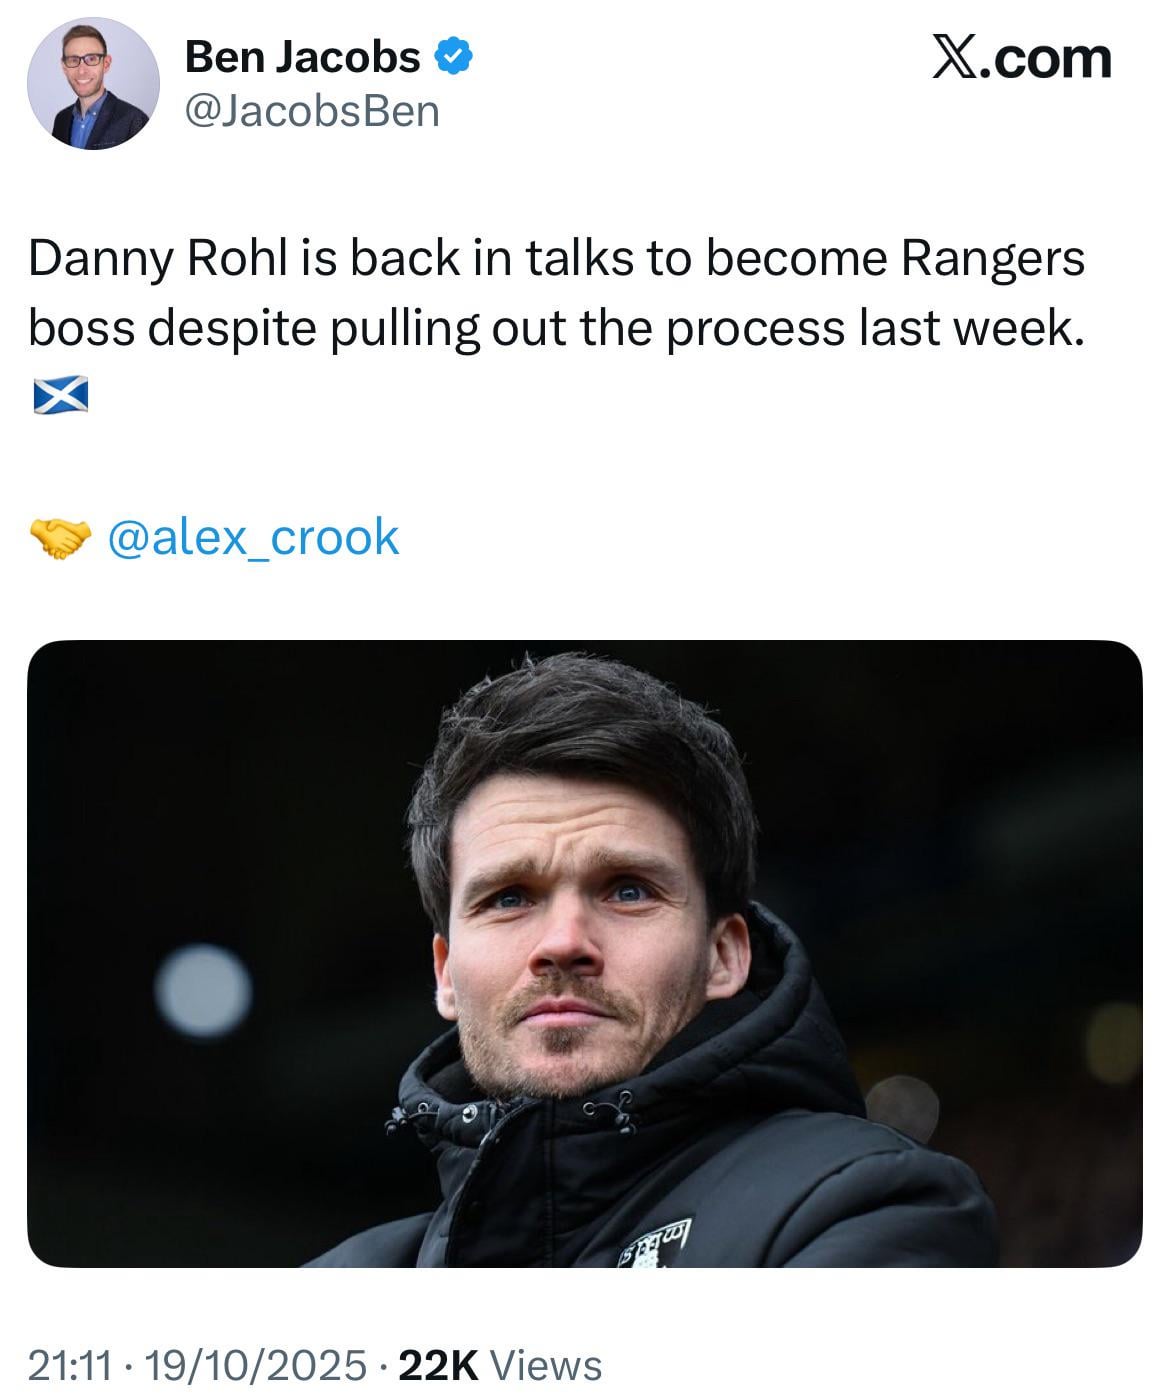Click the jacket drawstring toggle in the photo
The width and height of the screenshot is (1170, 1399).
click(x=467, y=1113)
